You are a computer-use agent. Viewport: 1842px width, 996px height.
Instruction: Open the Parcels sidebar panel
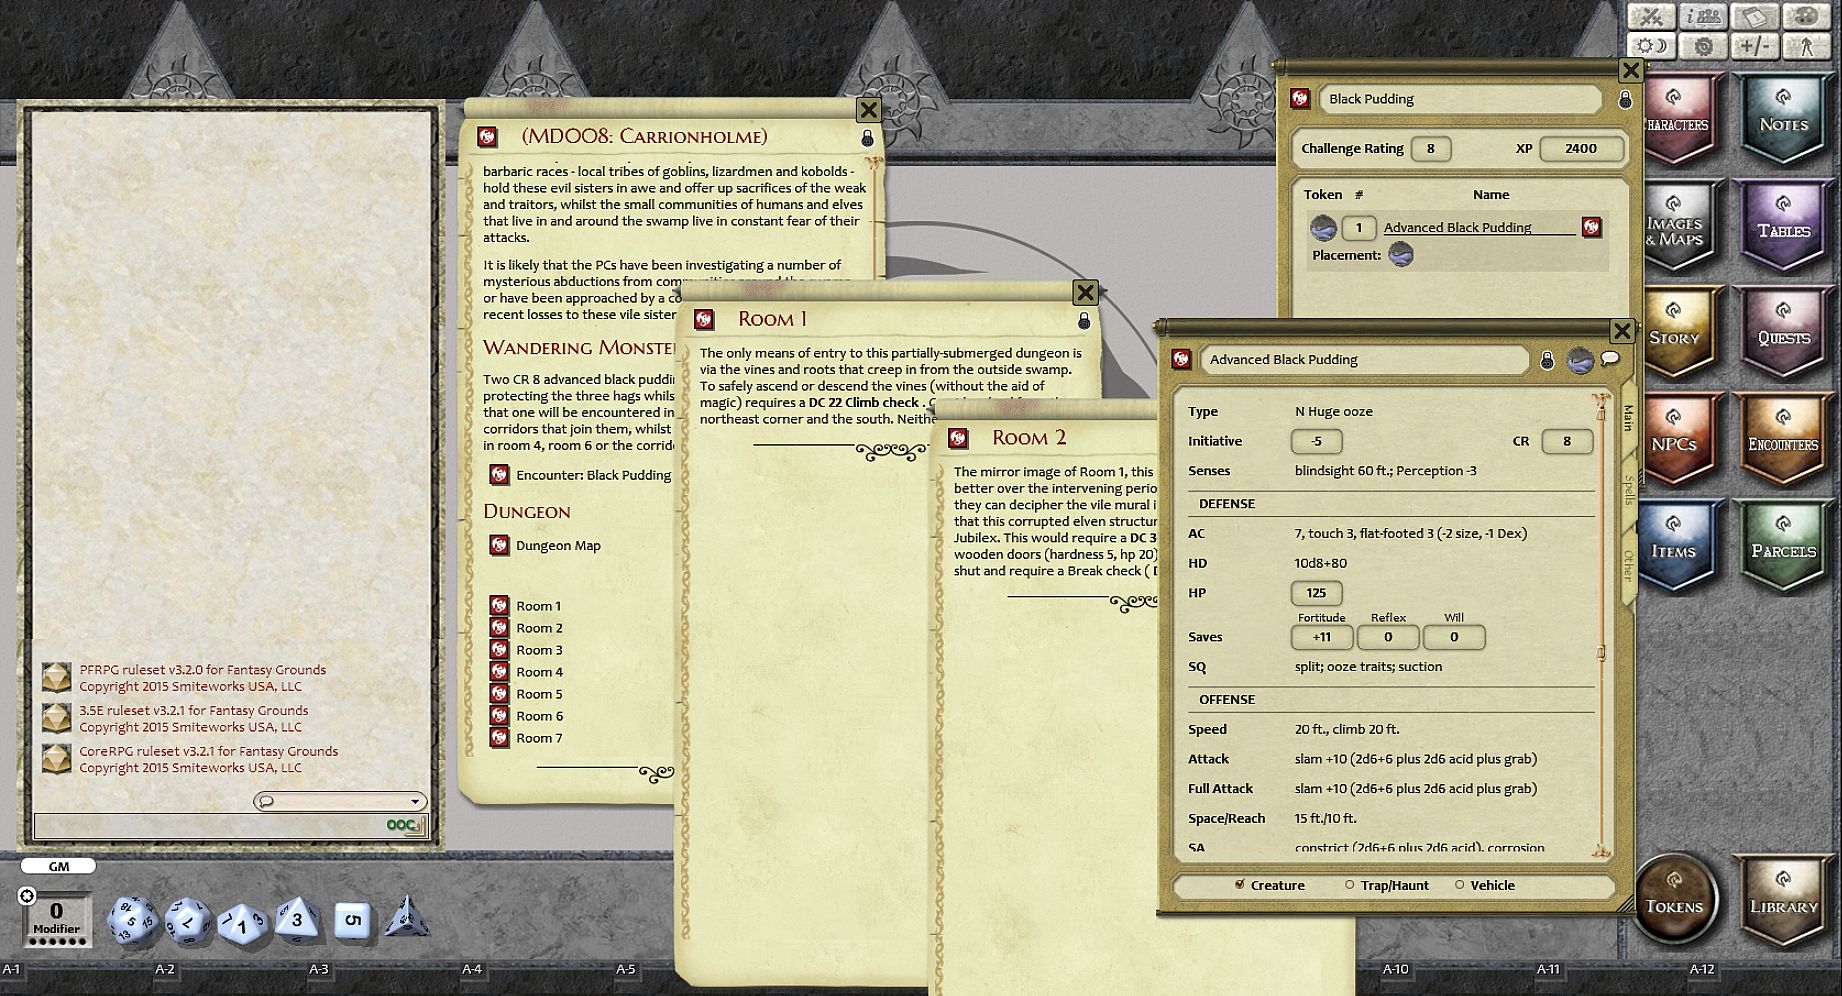(1783, 548)
